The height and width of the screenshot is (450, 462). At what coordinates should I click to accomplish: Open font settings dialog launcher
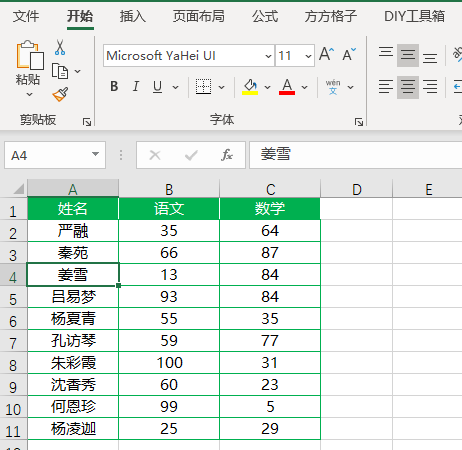[359, 122]
